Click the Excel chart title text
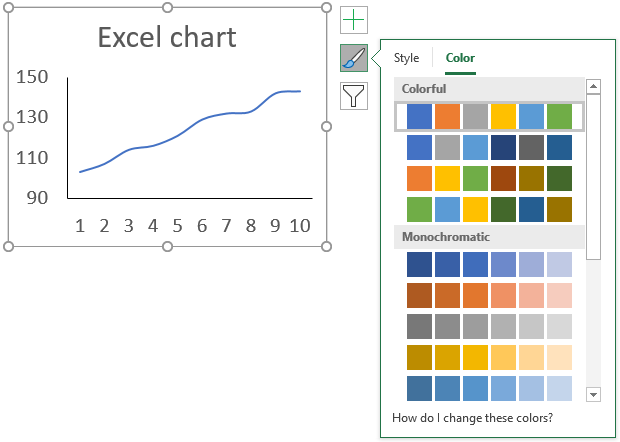This screenshot has height=442, width=620. pyautogui.click(x=167, y=37)
